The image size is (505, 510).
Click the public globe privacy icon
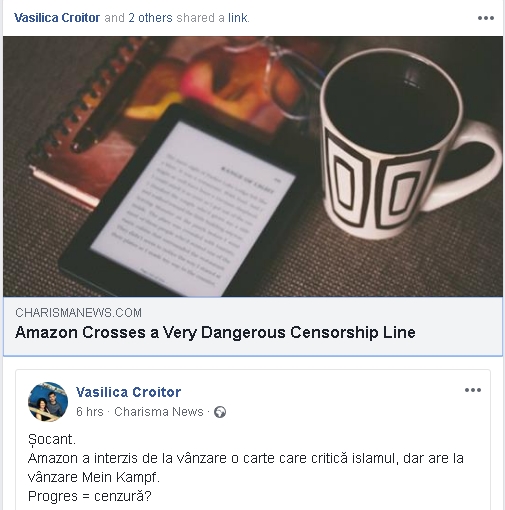pyautogui.click(x=220, y=412)
